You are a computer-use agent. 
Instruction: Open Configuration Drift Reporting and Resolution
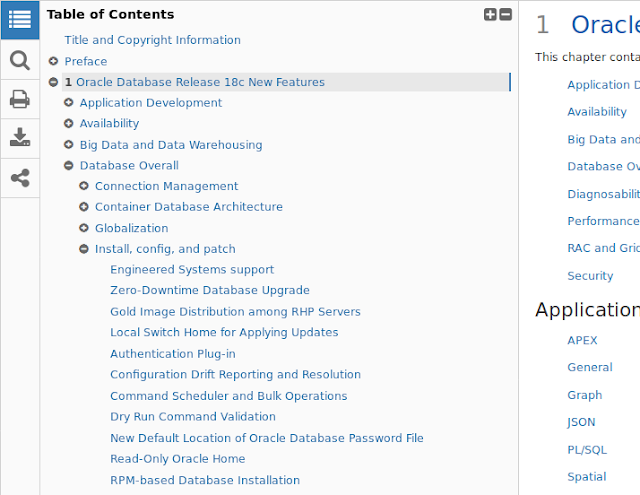[x=235, y=375]
